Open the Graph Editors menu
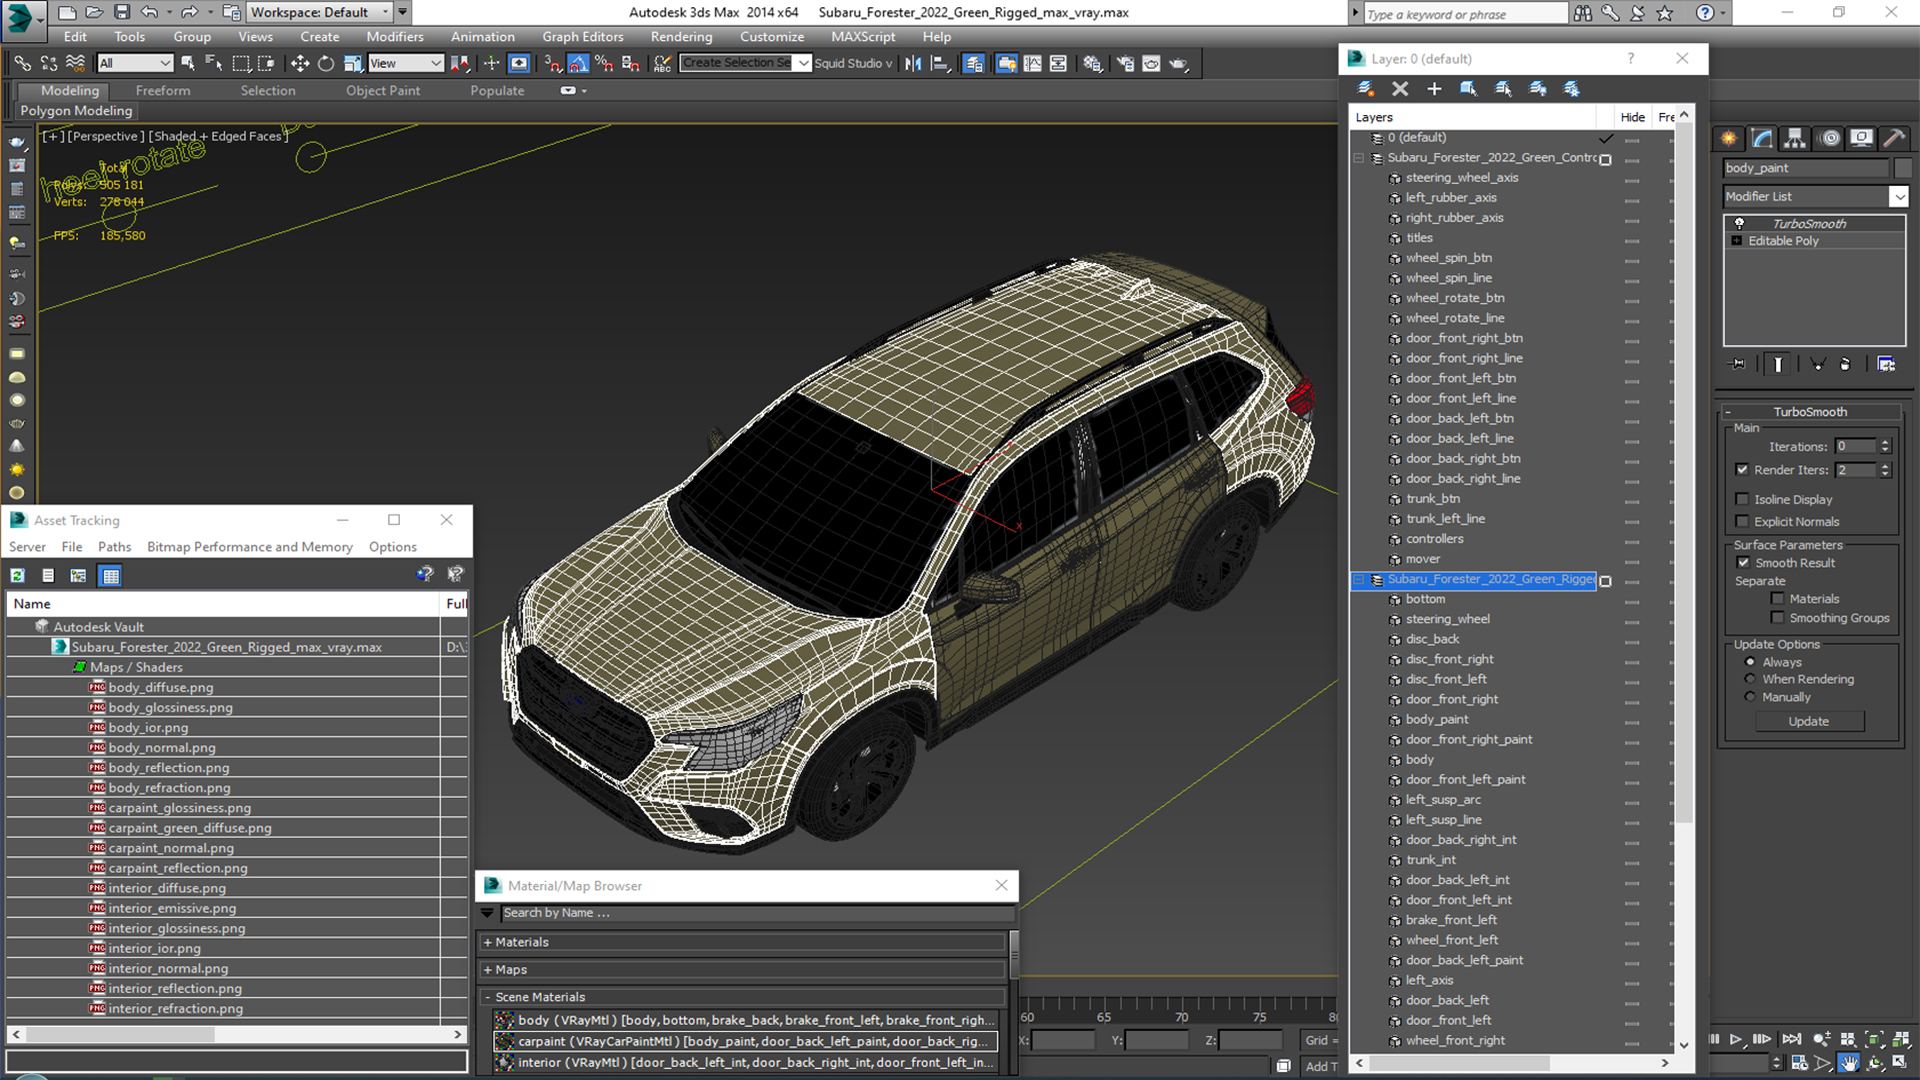This screenshot has height=1080, width=1920. [583, 37]
